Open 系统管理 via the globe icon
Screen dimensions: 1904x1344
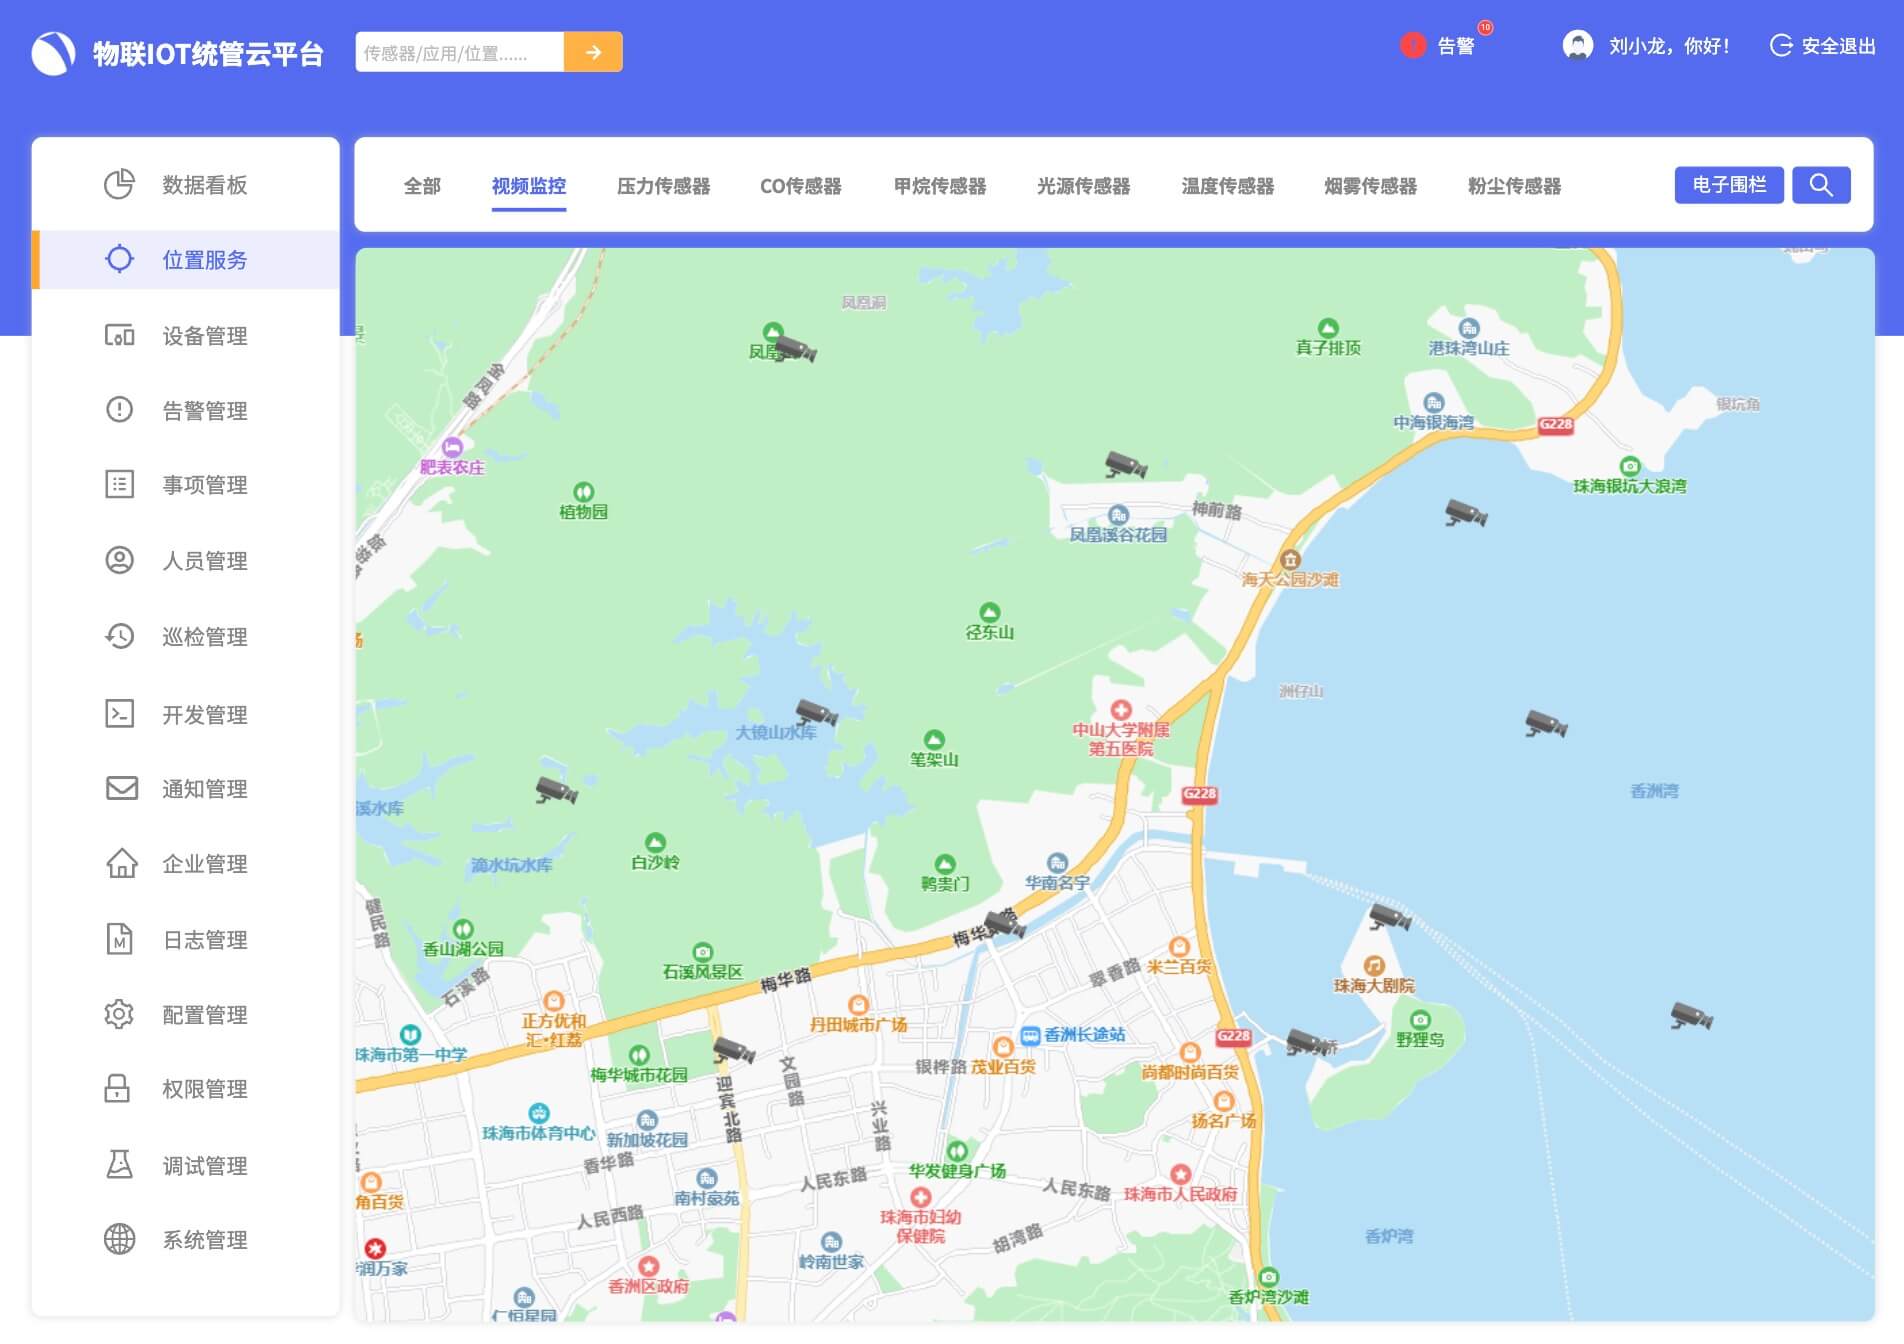(120, 1241)
